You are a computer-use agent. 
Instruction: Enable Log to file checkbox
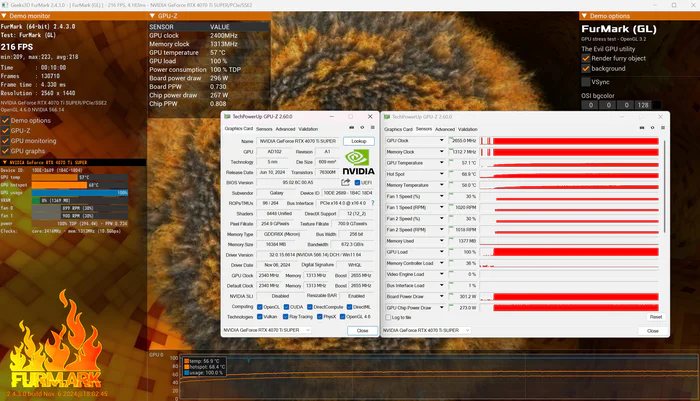(388, 317)
